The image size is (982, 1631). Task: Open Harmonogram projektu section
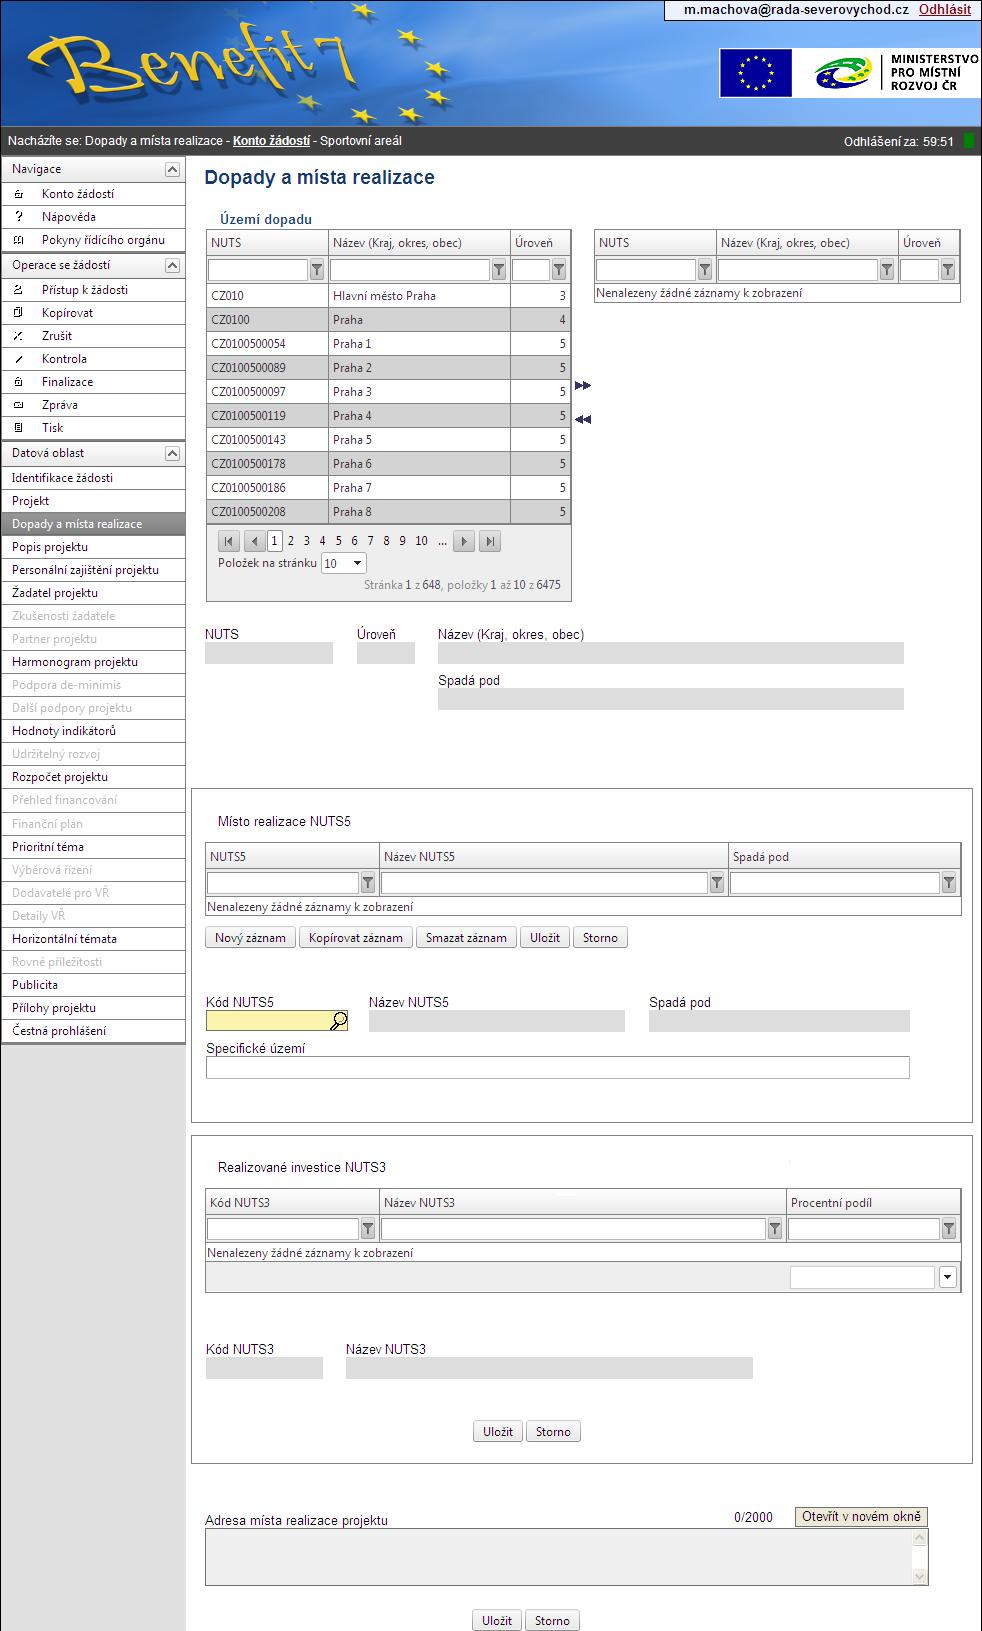[93, 662]
